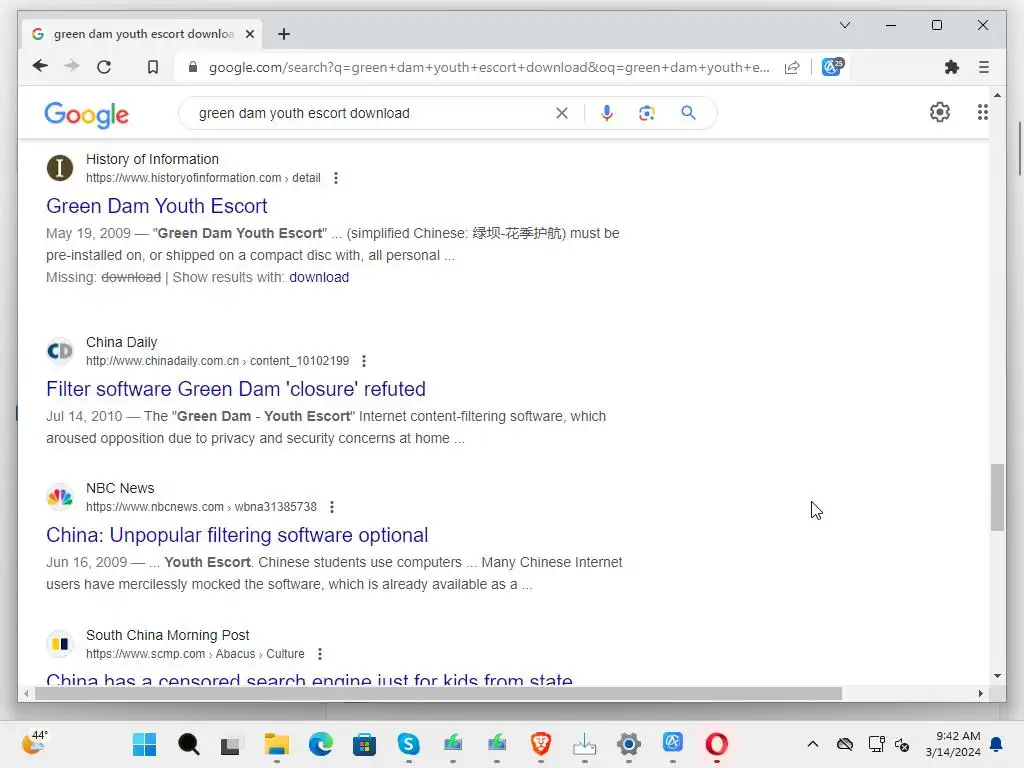Open the Settings gear on the taskbar
The image size is (1024, 768).
(x=628, y=744)
